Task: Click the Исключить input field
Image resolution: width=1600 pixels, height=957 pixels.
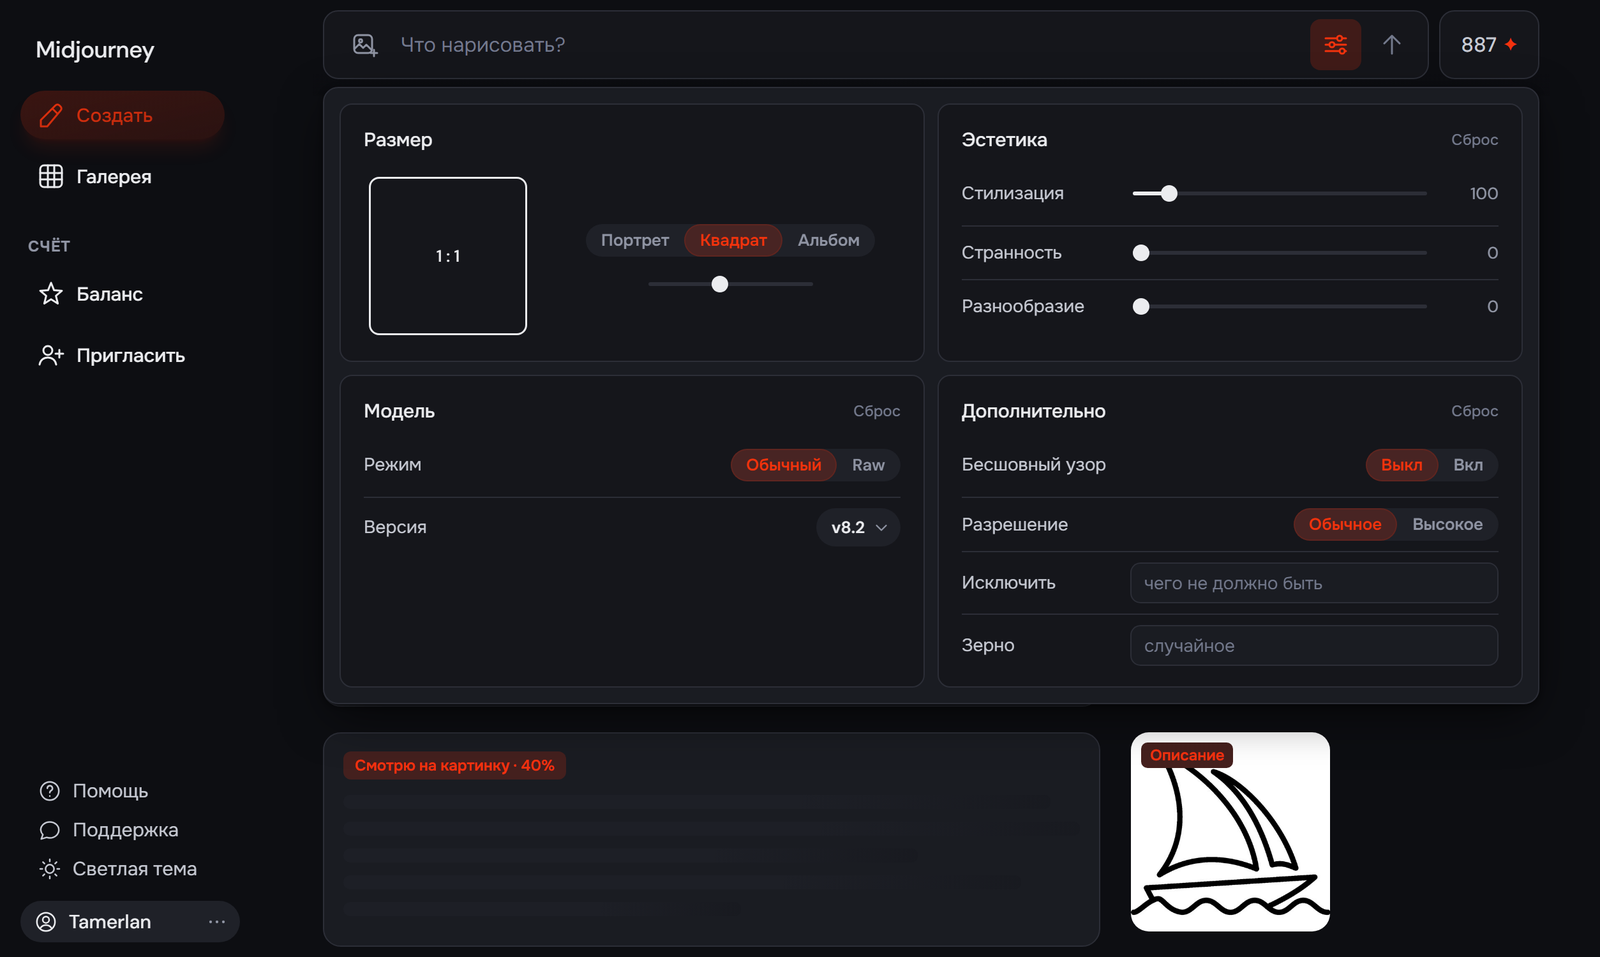Action: 1314,583
